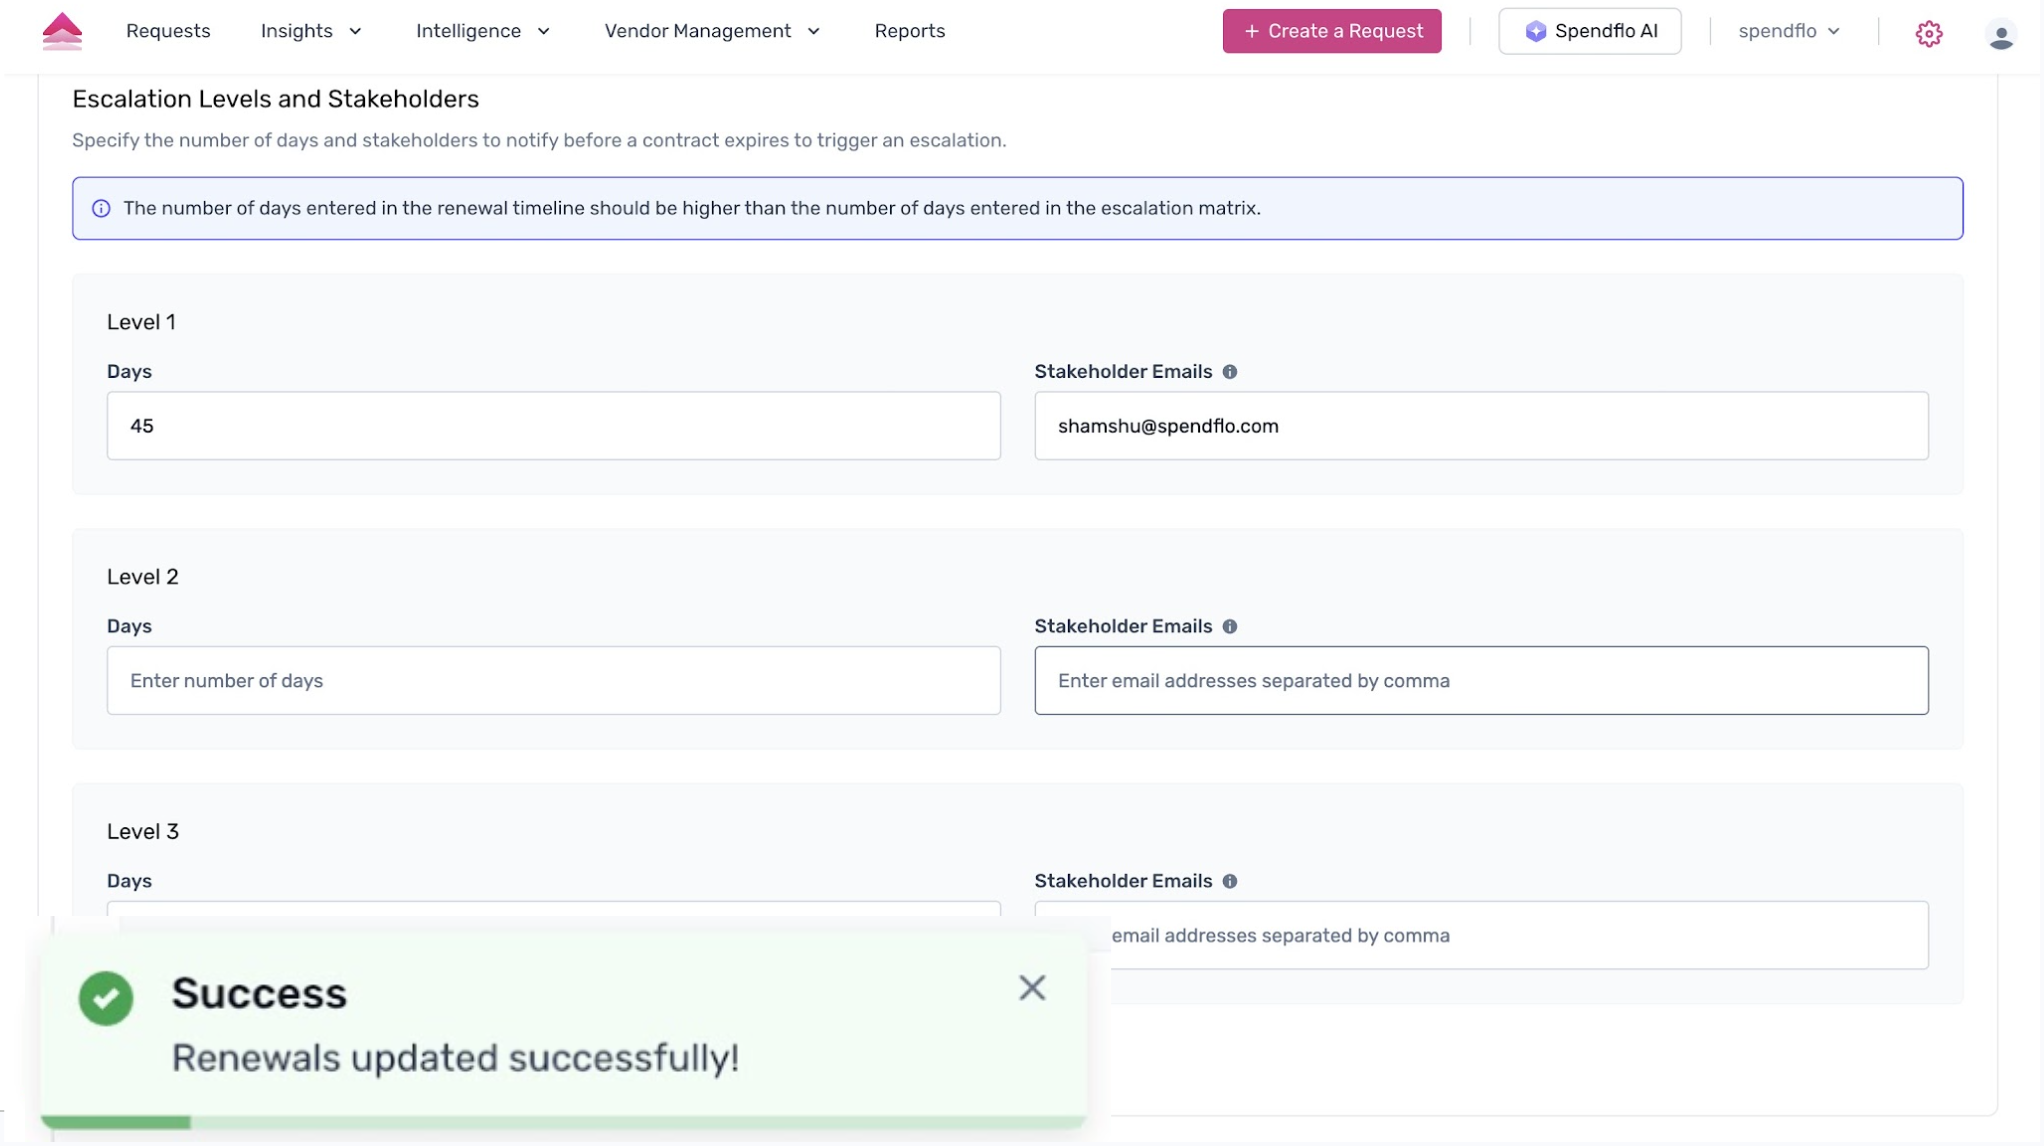Focus the Level 2 Days input field

(553, 681)
